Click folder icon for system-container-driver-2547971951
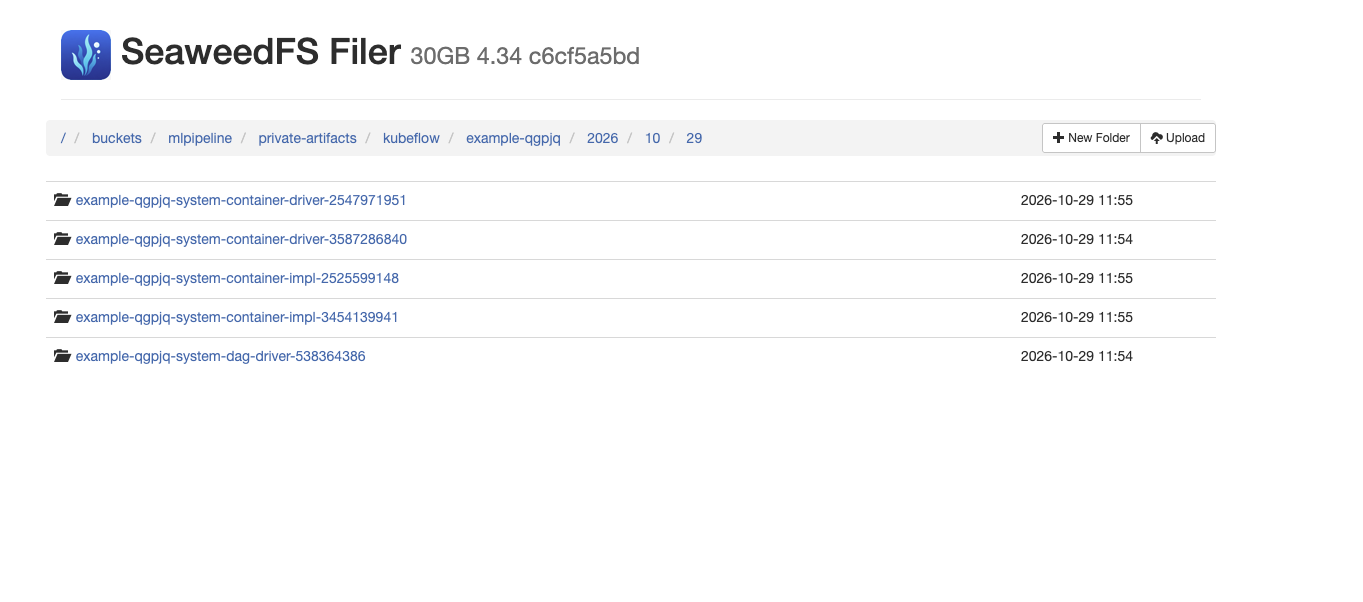Image resolution: width=1363 pixels, height=602 pixels. pyautogui.click(x=62, y=200)
